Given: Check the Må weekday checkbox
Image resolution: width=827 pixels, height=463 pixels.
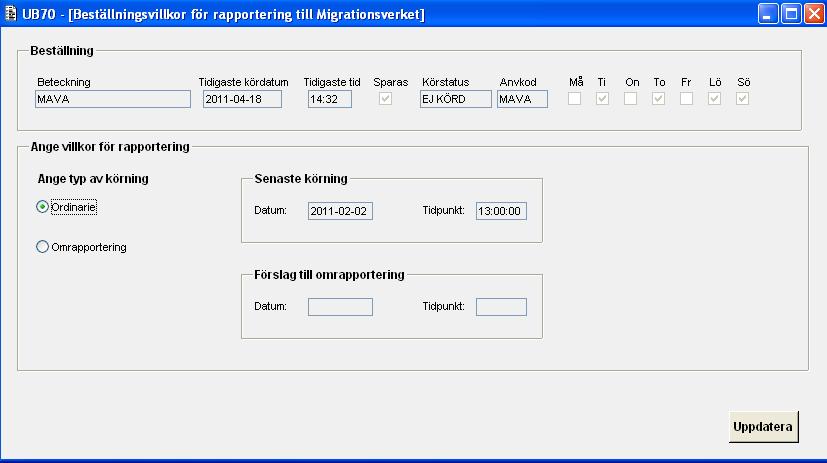Looking at the screenshot, I should coord(574,99).
